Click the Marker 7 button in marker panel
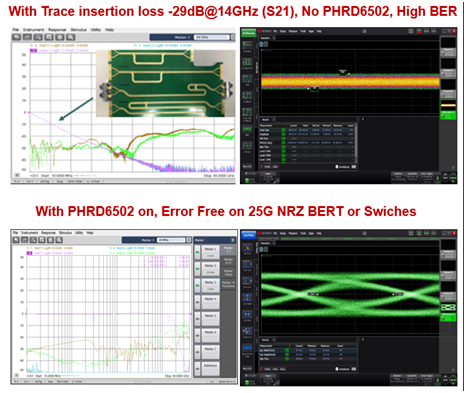 [x=210, y=352]
